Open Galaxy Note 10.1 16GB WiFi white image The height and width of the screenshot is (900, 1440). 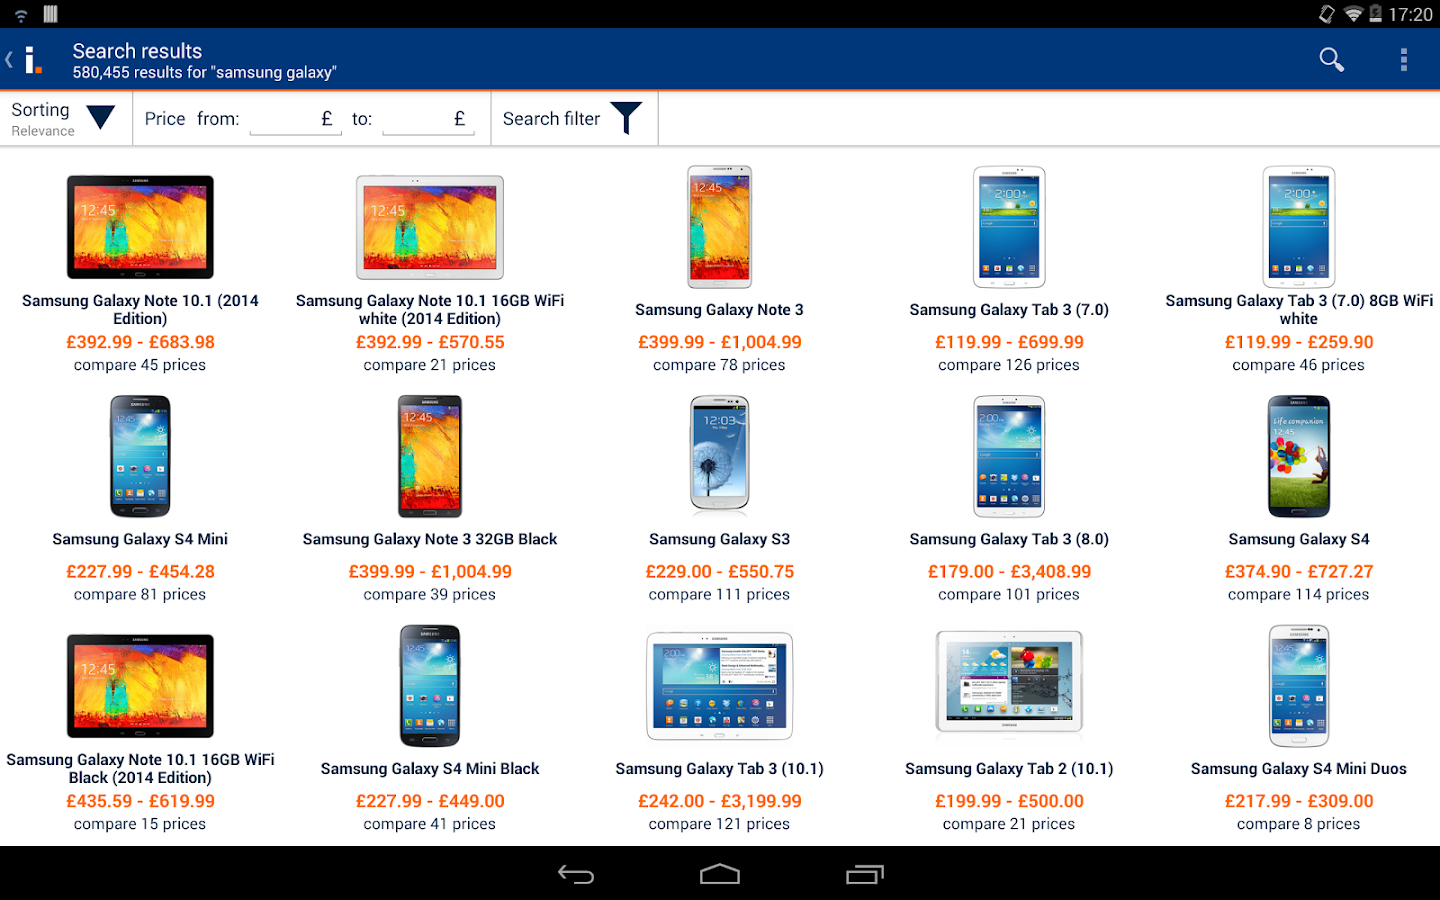point(430,227)
